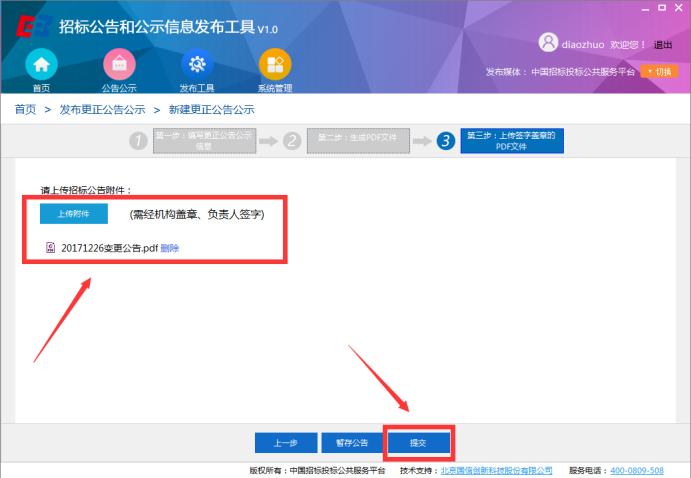The height and width of the screenshot is (478, 691).
Task: Click the 上一步 previous step button
Action: coord(286,442)
